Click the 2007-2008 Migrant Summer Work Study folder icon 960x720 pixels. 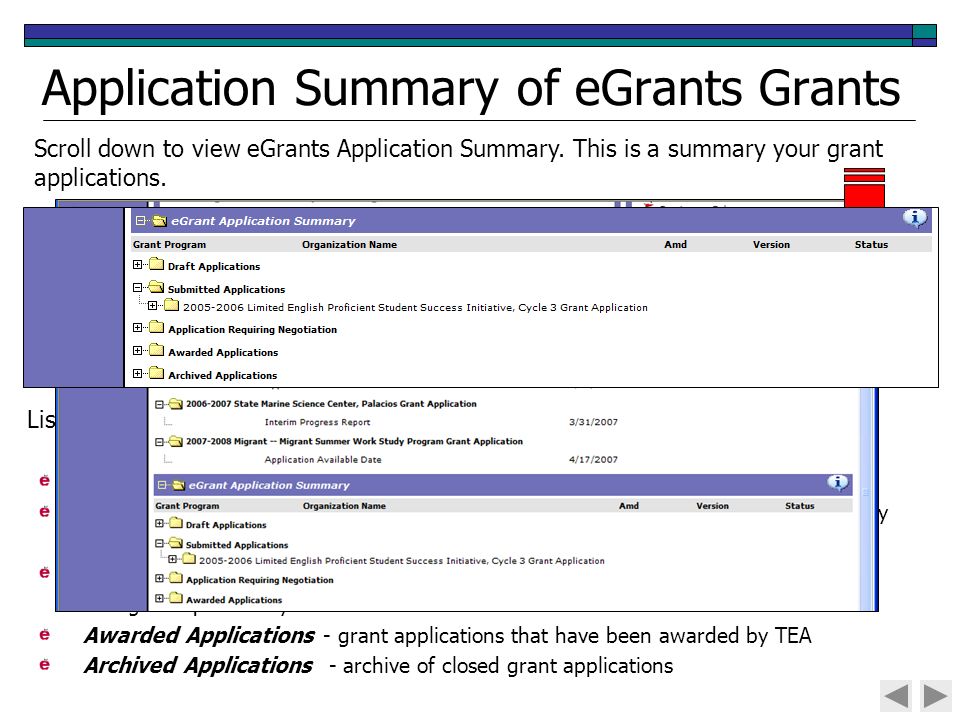tap(176, 441)
